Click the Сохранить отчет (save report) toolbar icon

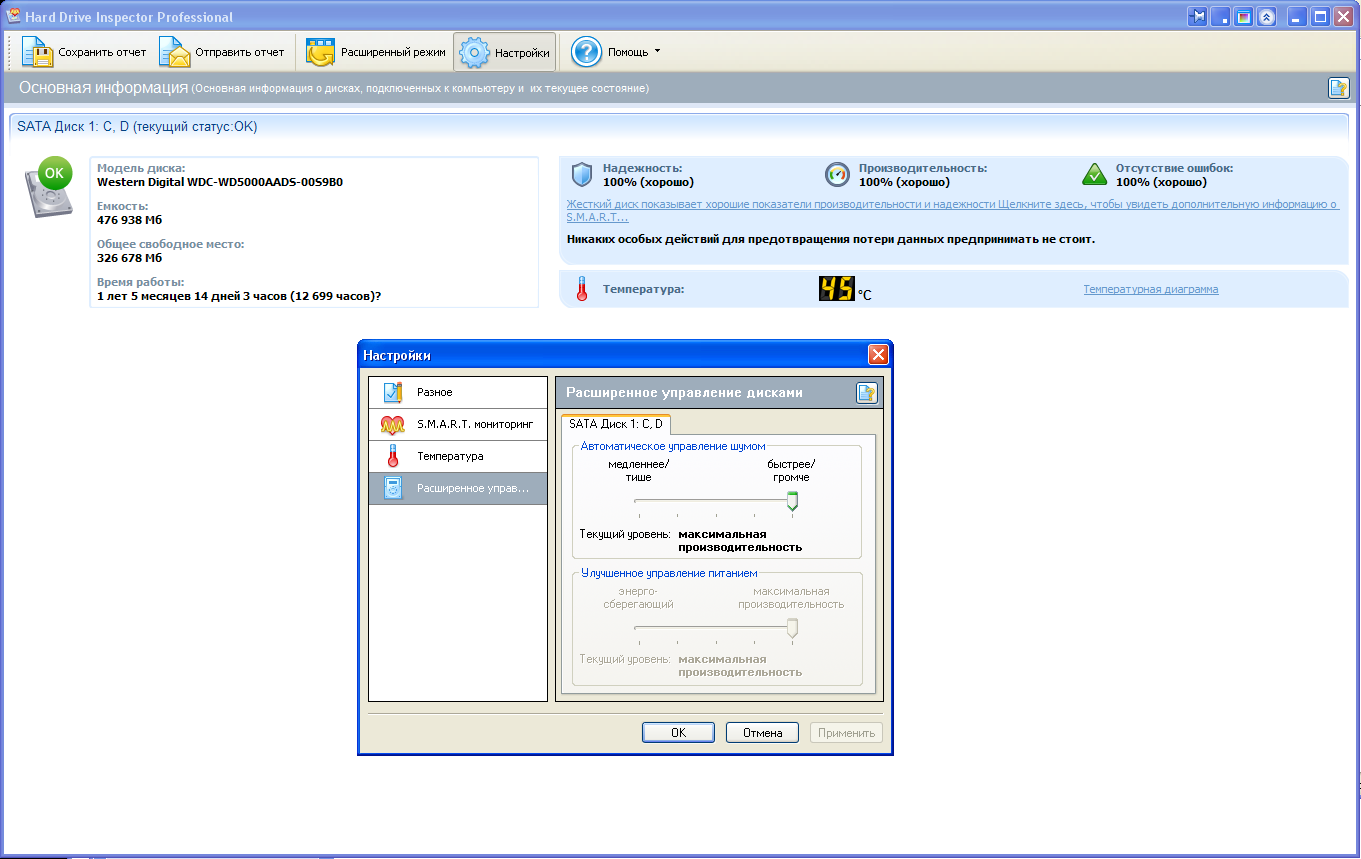(37, 52)
